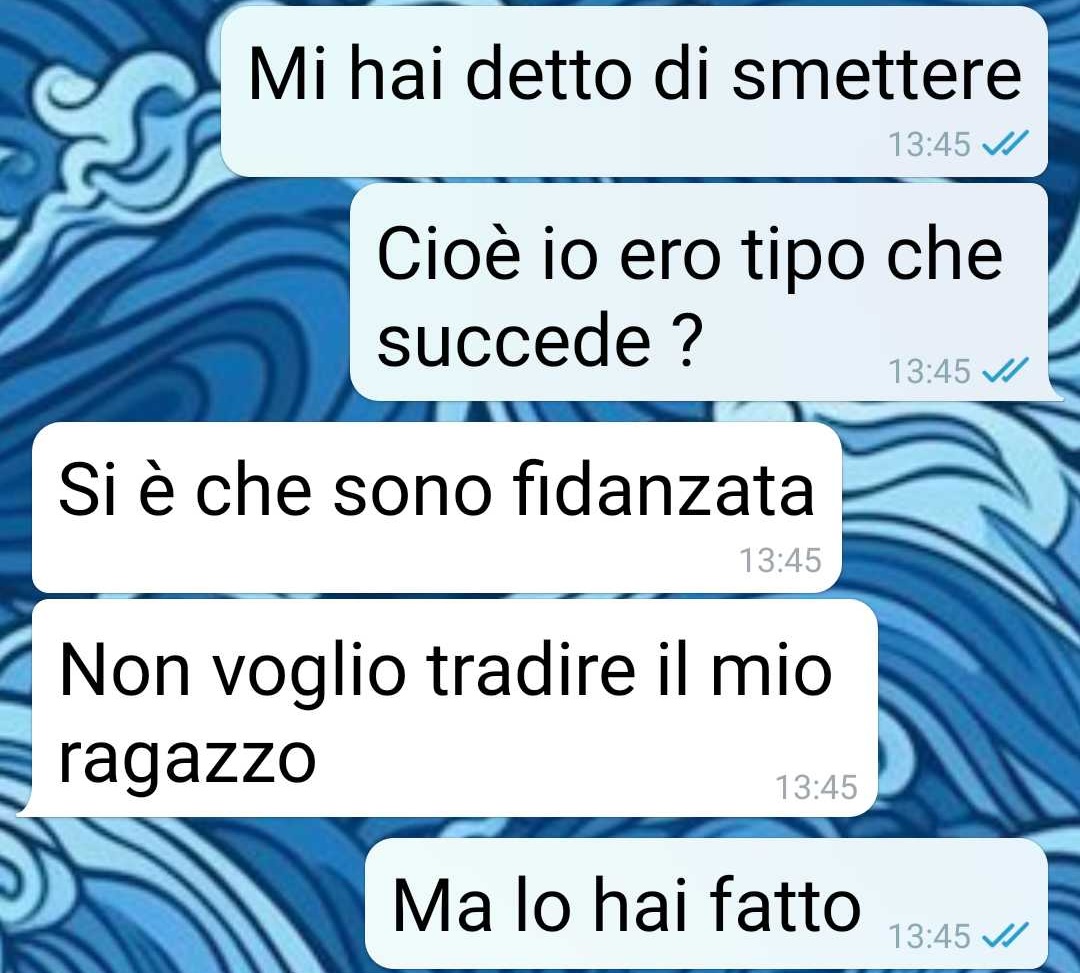Select the "Si è che sono fidanzata" message

pos(437,508)
